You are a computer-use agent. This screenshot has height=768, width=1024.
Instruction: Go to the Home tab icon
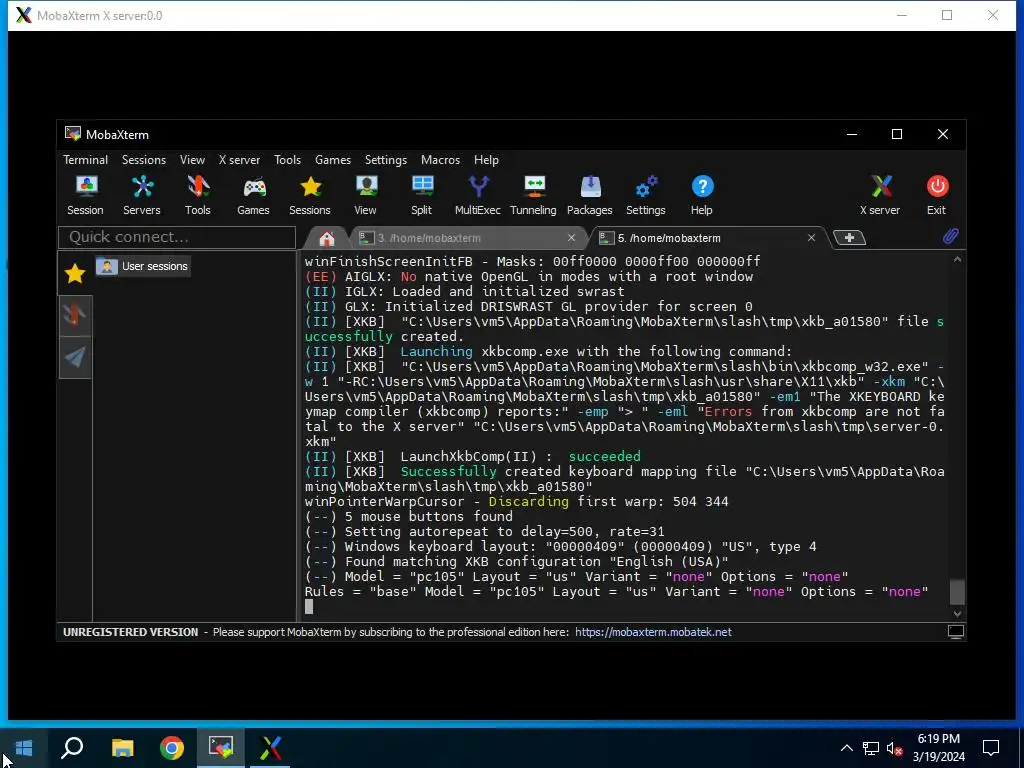tap(327, 238)
